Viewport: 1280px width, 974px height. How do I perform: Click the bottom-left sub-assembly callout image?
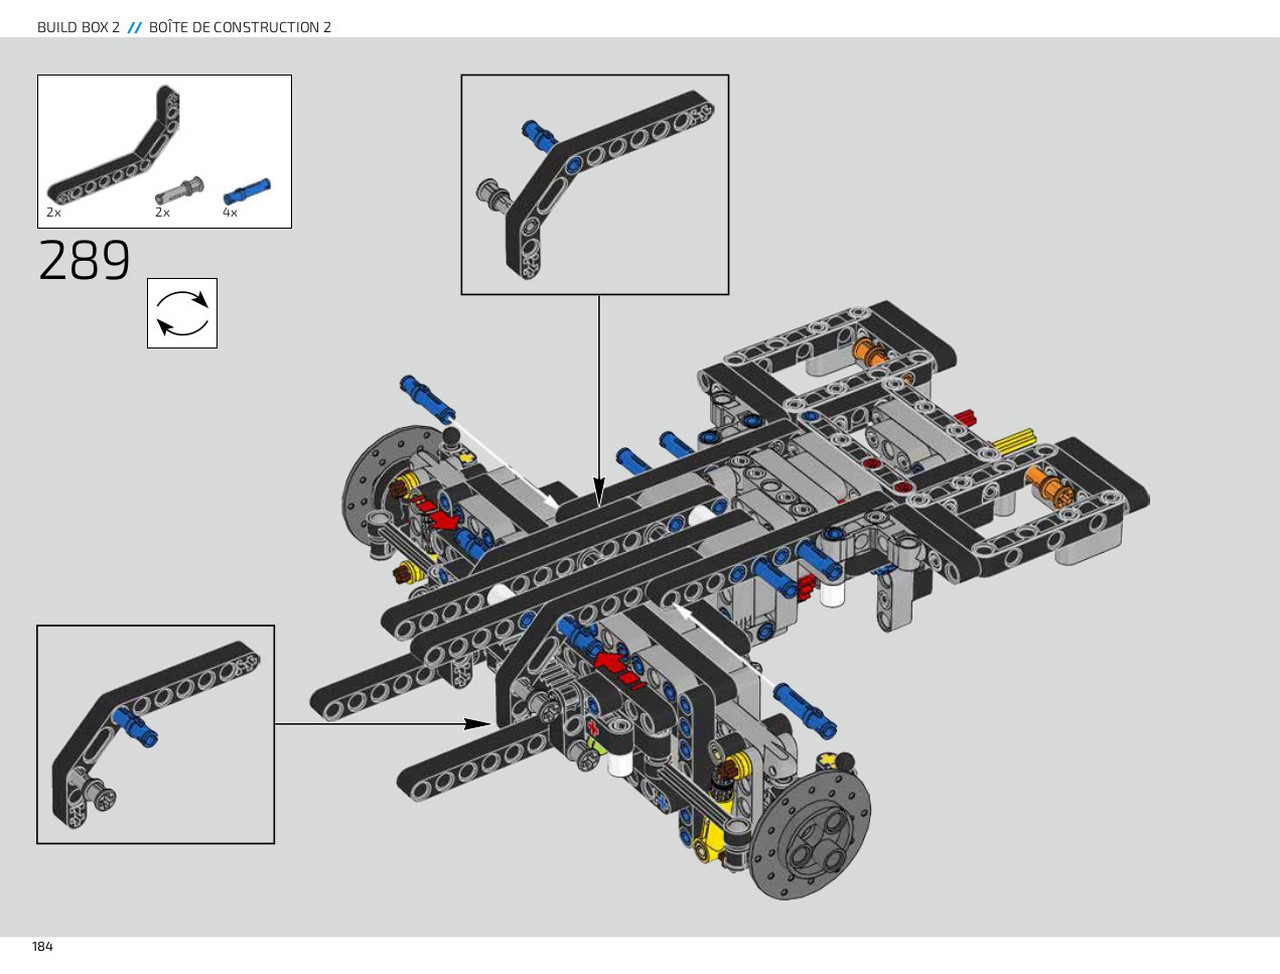click(x=156, y=734)
